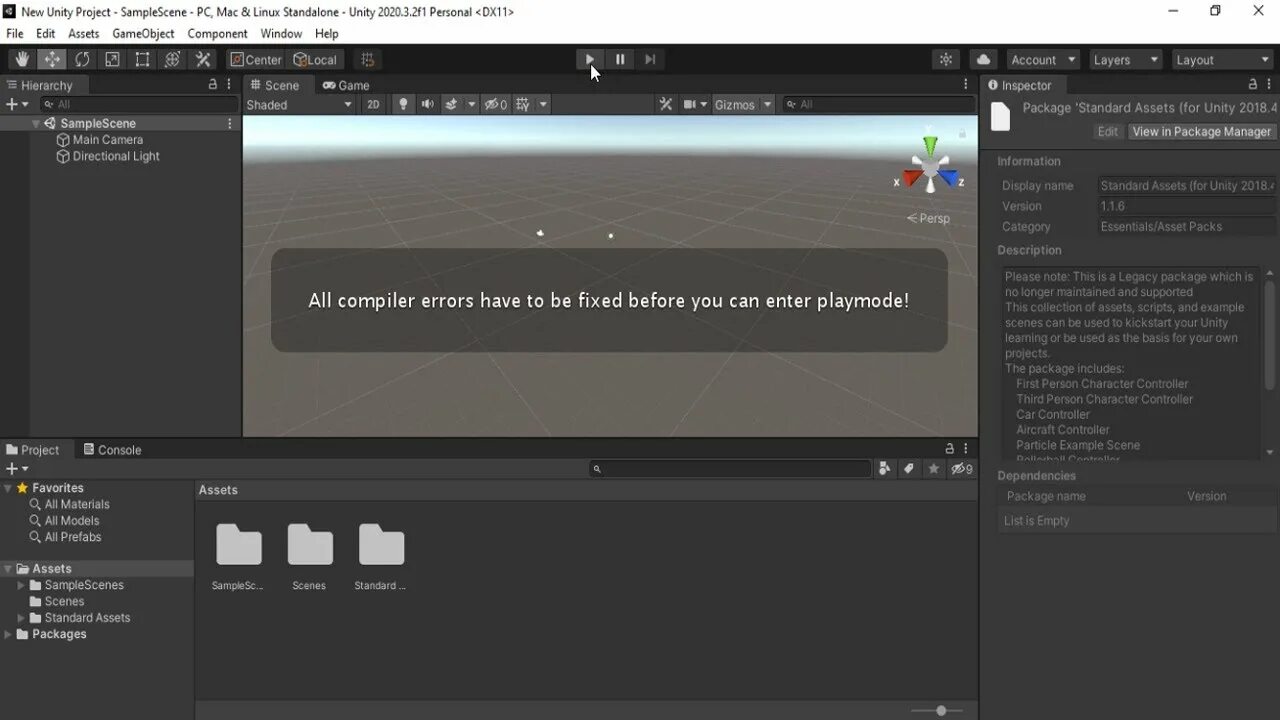Toggle handle rotation Local button
The height and width of the screenshot is (720, 1280).
tap(316, 60)
